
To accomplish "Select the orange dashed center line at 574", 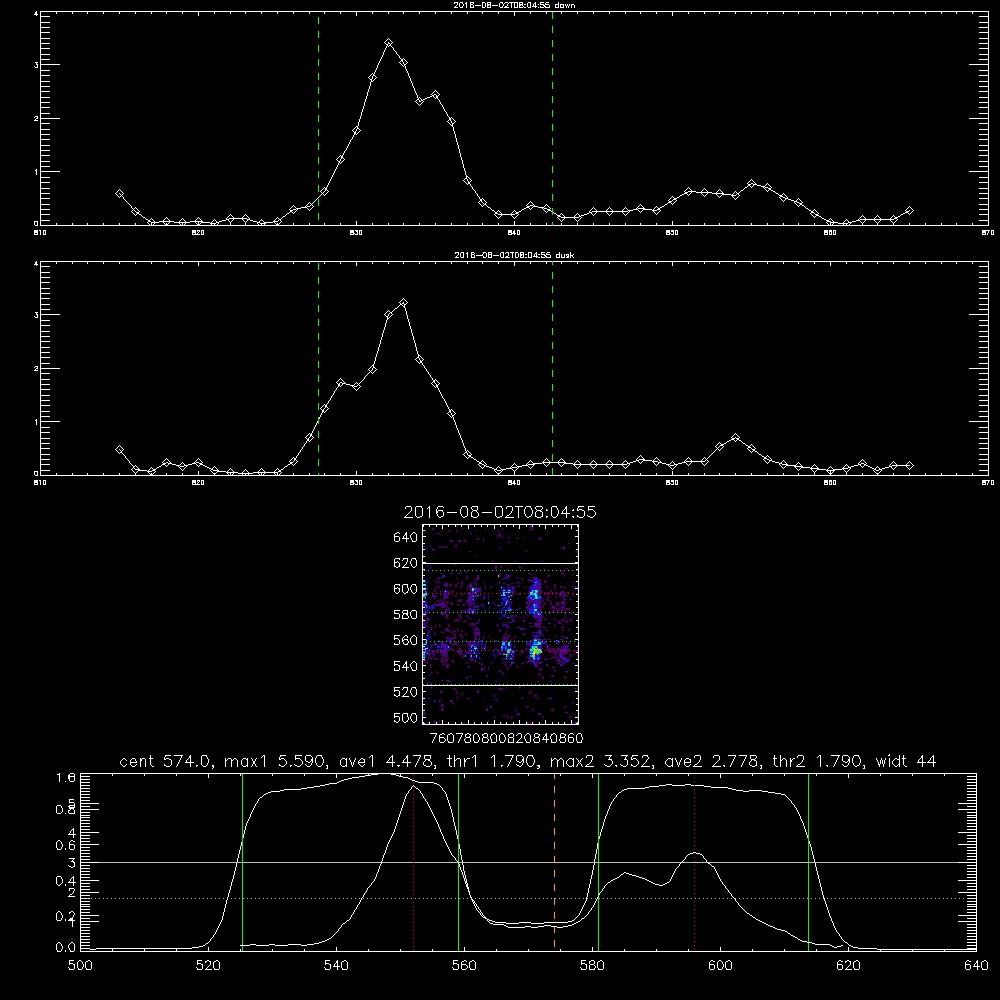I will tap(554, 861).
